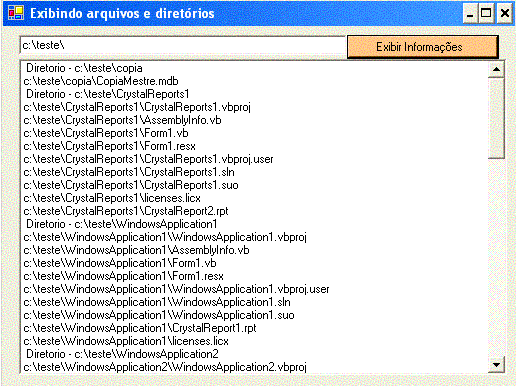Select row 'CrystalReports1\CrystalReports1.vbproj'
This screenshot has height=386, width=516.
(255, 107)
